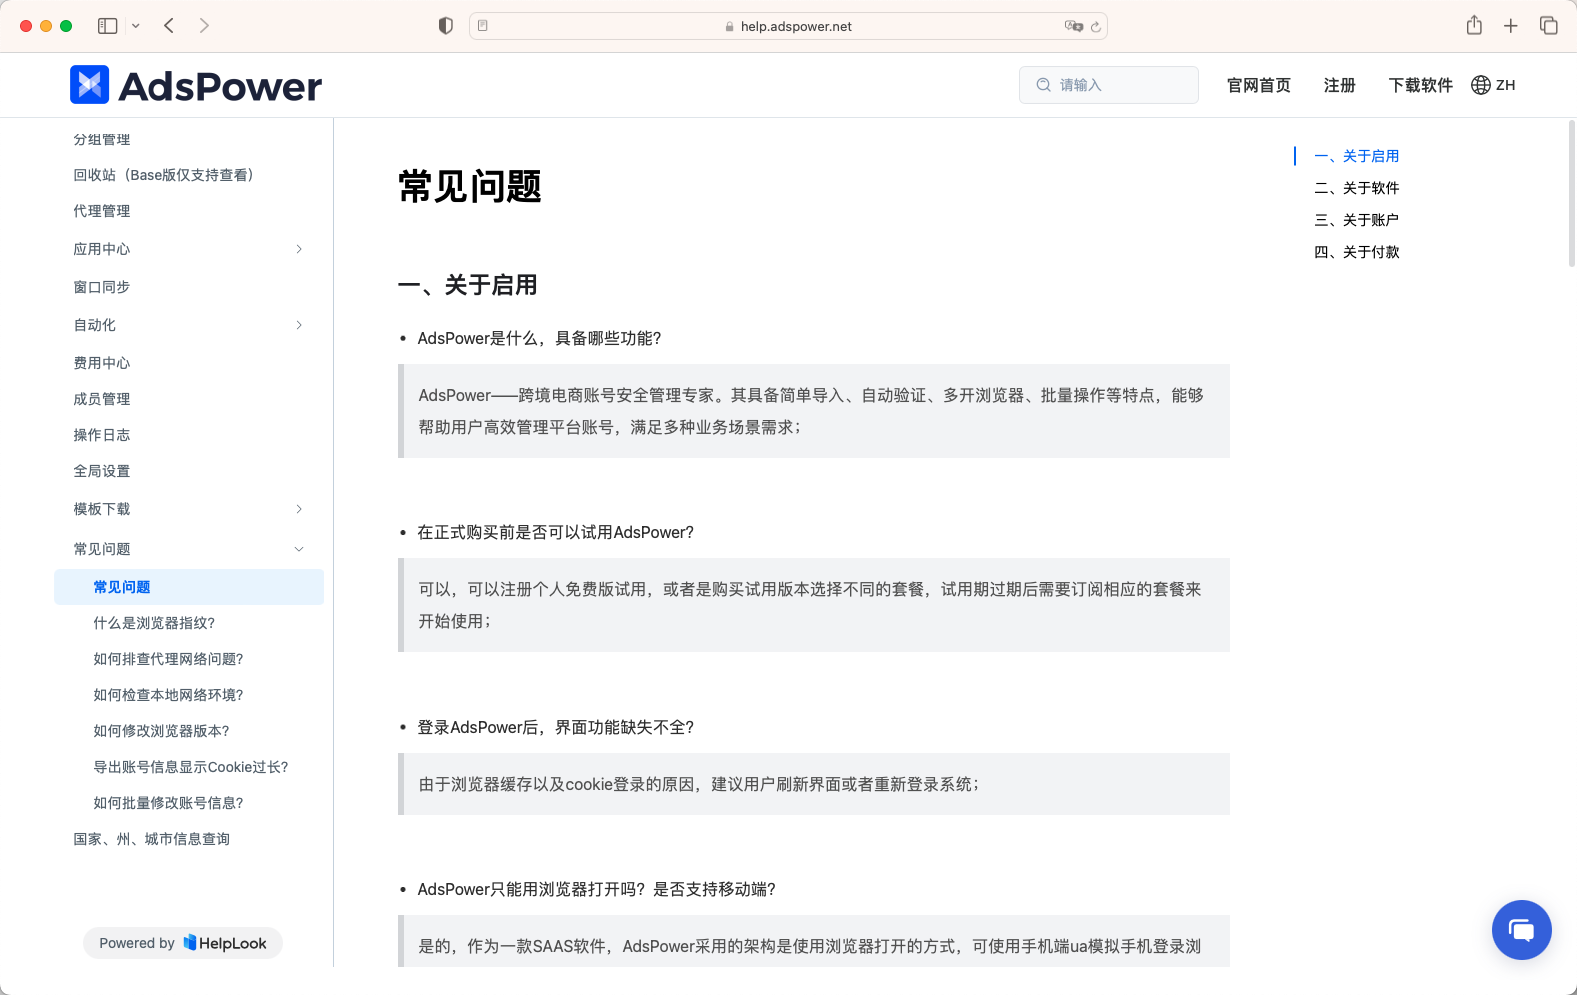The image size is (1577, 995).
Task: Click the AdsPower logo icon
Action: click(x=89, y=85)
